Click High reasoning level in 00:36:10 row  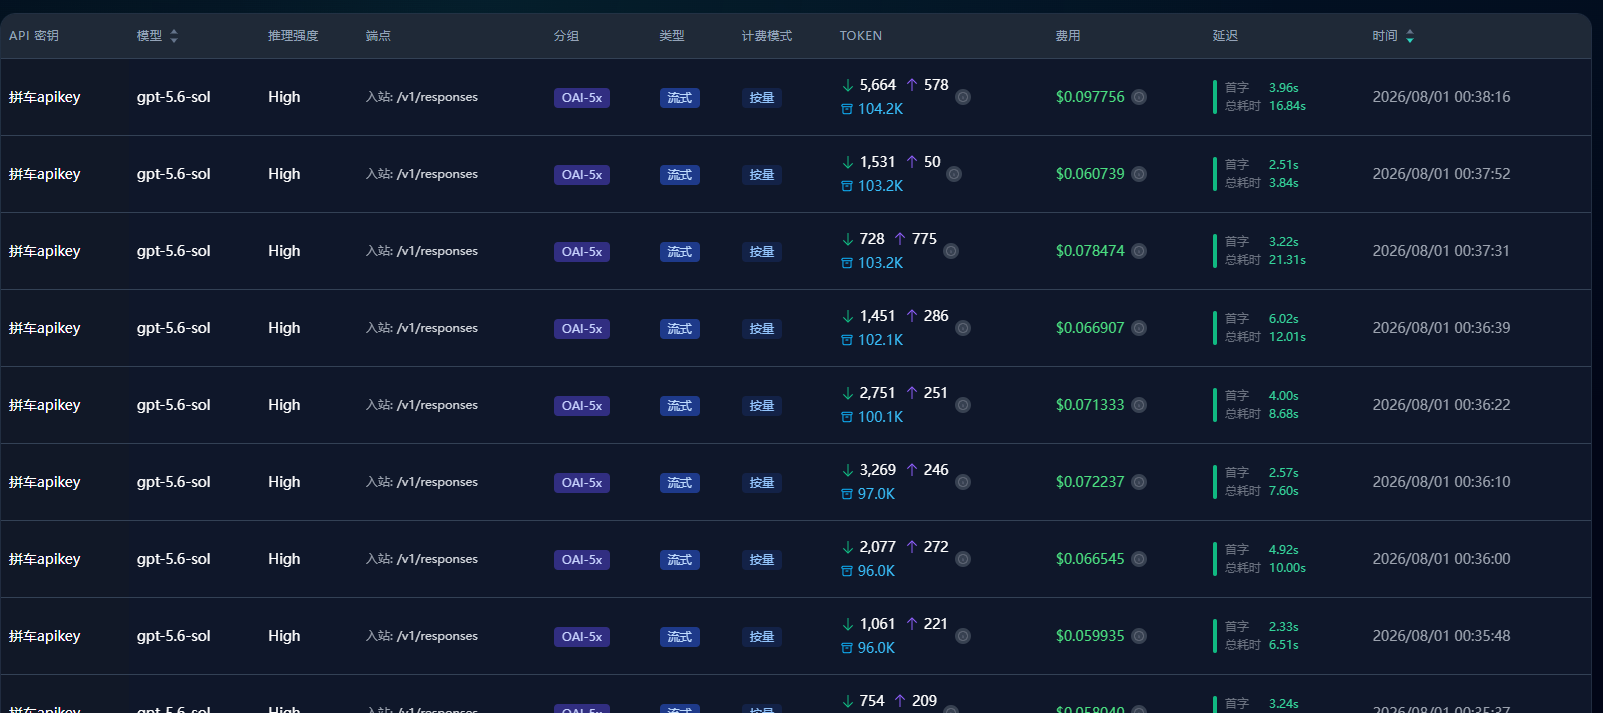(284, 482)
